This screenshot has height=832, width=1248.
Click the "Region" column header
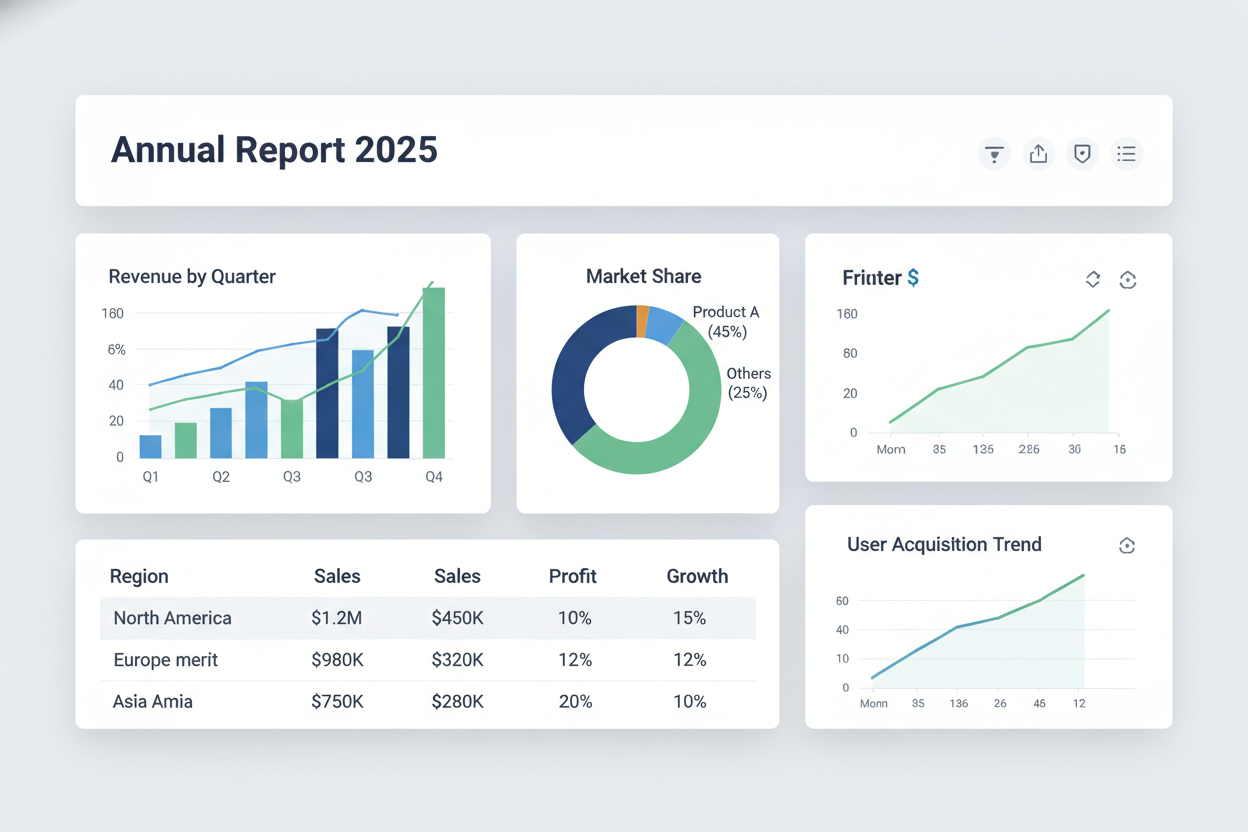[139, 576]
